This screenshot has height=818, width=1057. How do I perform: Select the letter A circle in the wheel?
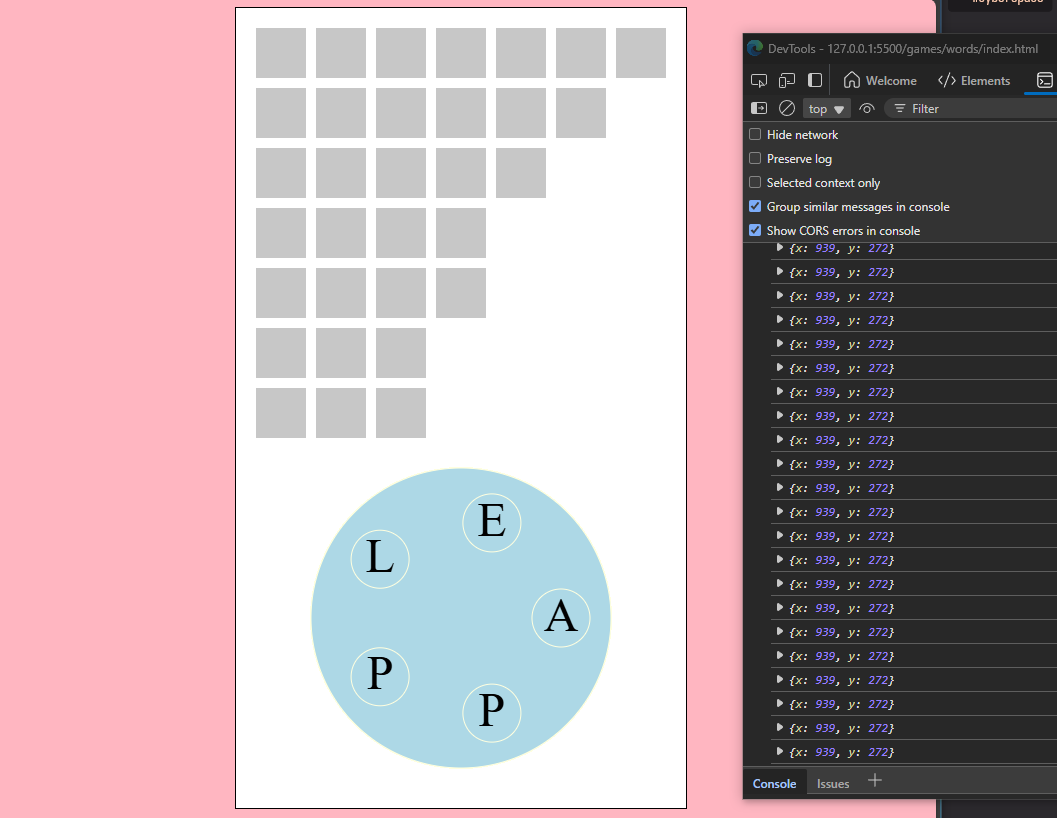[561, 618]
